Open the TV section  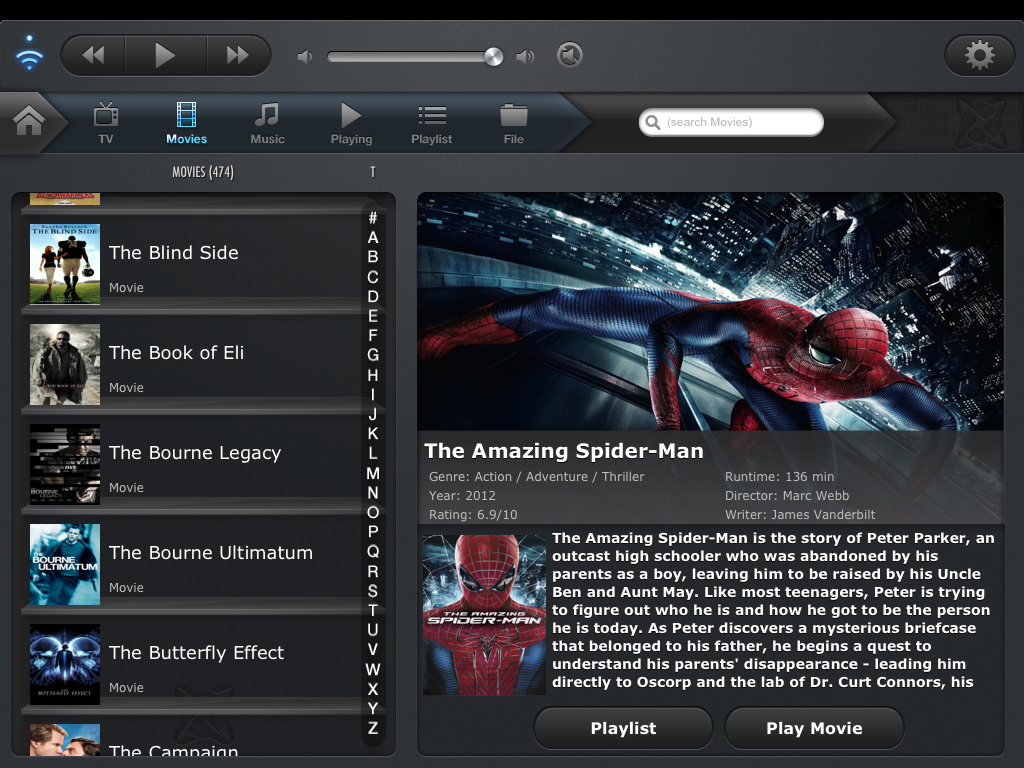point(106,124)
